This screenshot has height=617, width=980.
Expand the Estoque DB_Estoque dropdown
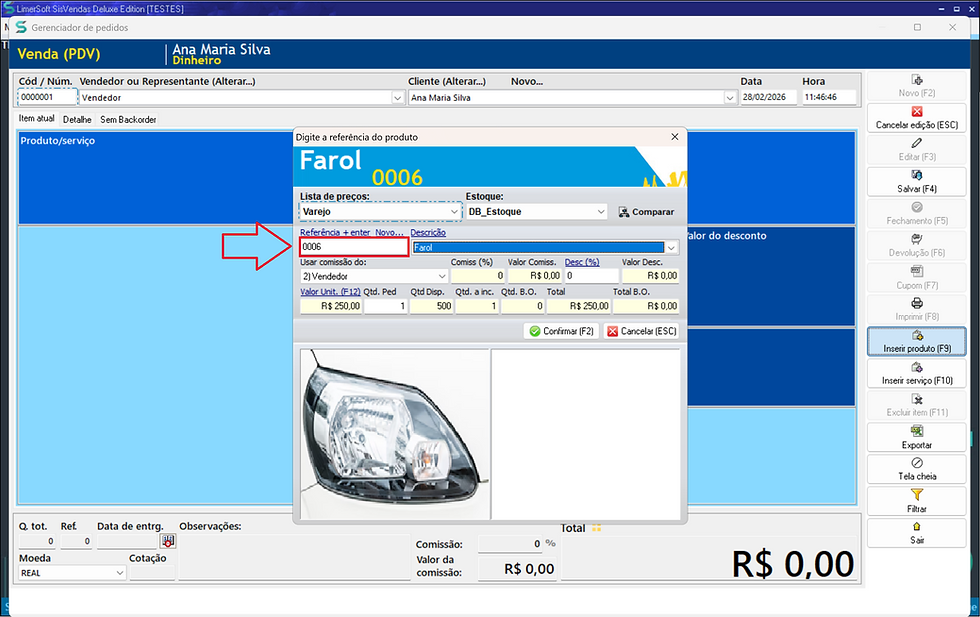click(x=601, y=212)
